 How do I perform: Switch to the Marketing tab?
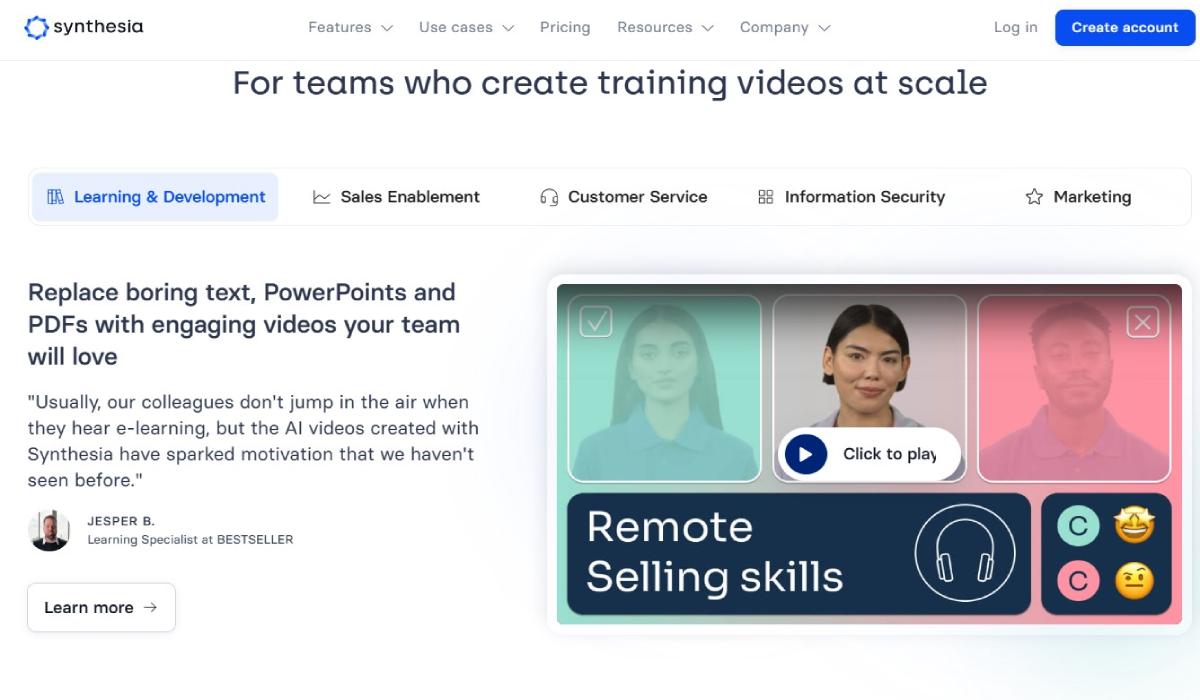coord(1078,197)
